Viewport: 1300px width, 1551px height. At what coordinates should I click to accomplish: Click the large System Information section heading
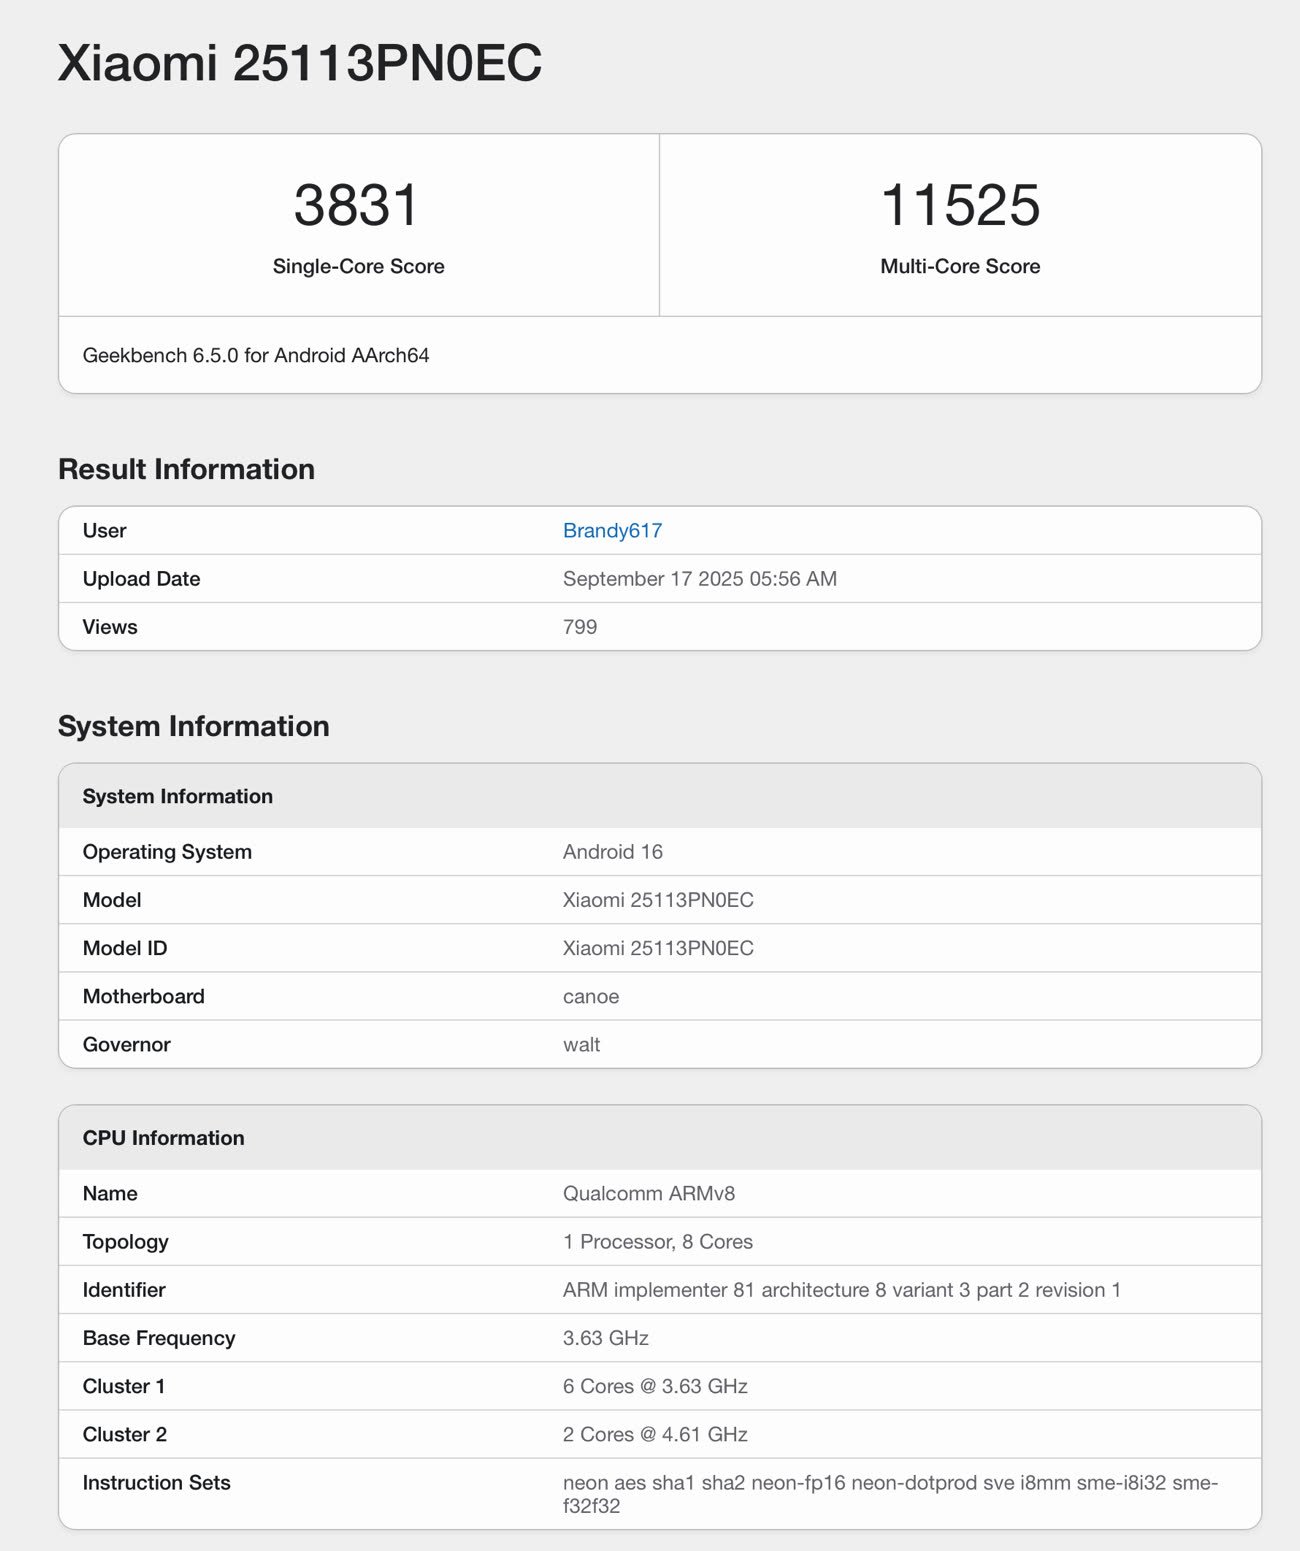(193, 726)
